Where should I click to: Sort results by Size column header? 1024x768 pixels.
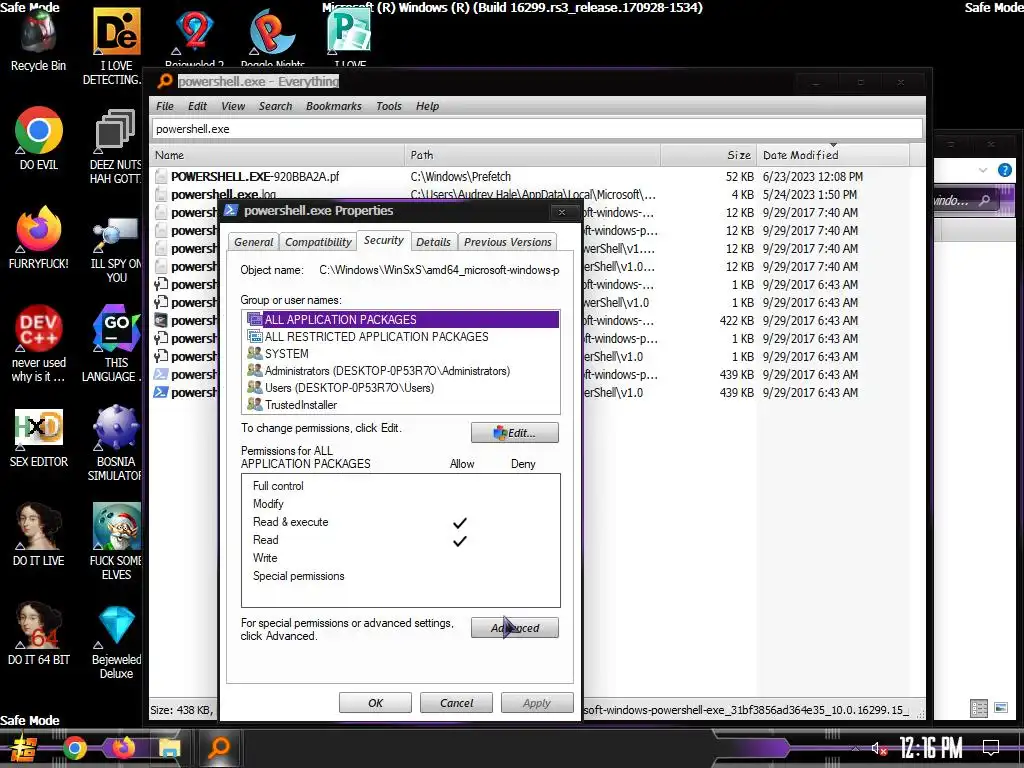coord(709,155)
